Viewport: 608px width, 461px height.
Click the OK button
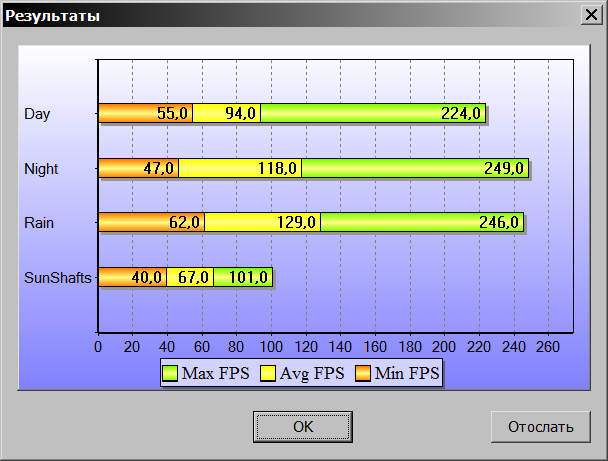click(x=303, y=427)
